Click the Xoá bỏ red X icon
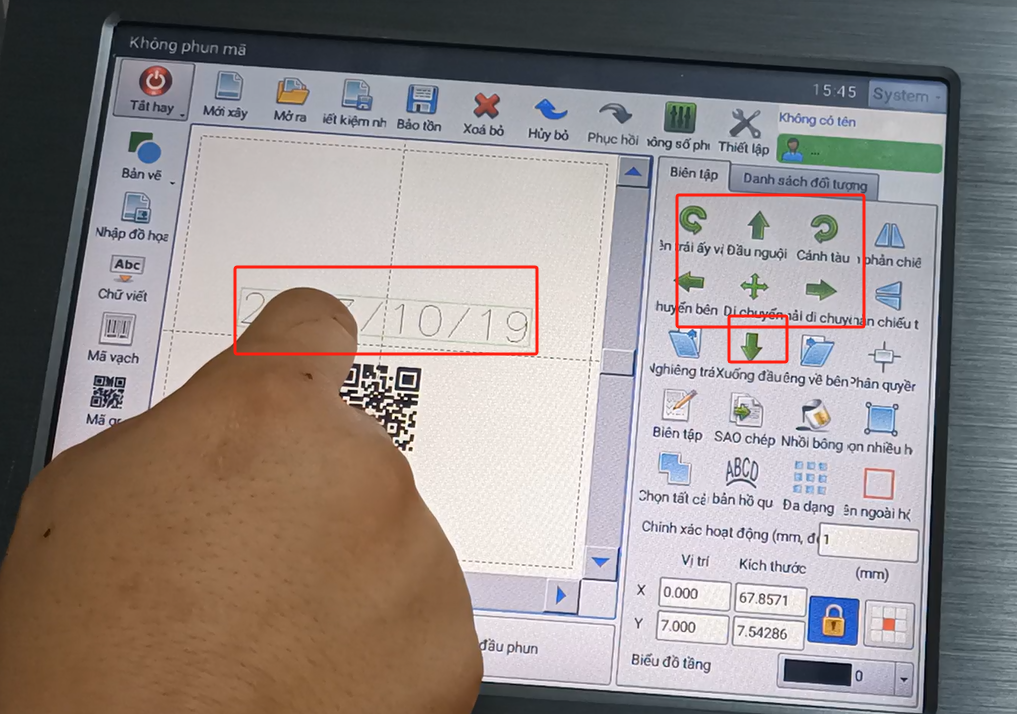Image resolution: width=1017 pixels, height=714 pixels. (x=486, y=108)
